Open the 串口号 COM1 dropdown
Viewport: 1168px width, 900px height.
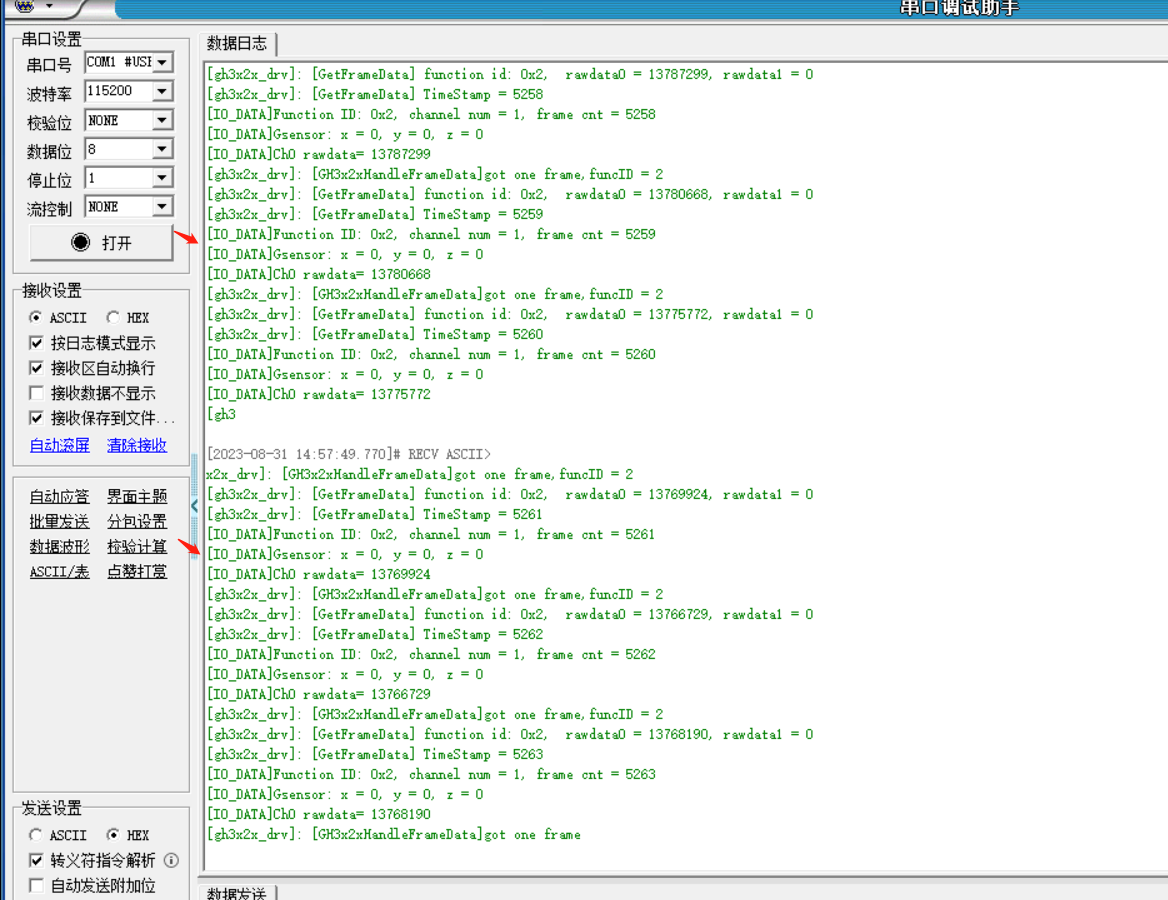[162, 62]
